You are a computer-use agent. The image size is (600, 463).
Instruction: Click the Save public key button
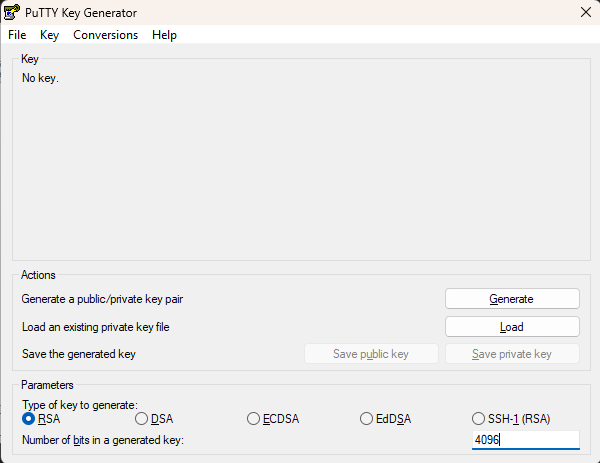(371, 354)
